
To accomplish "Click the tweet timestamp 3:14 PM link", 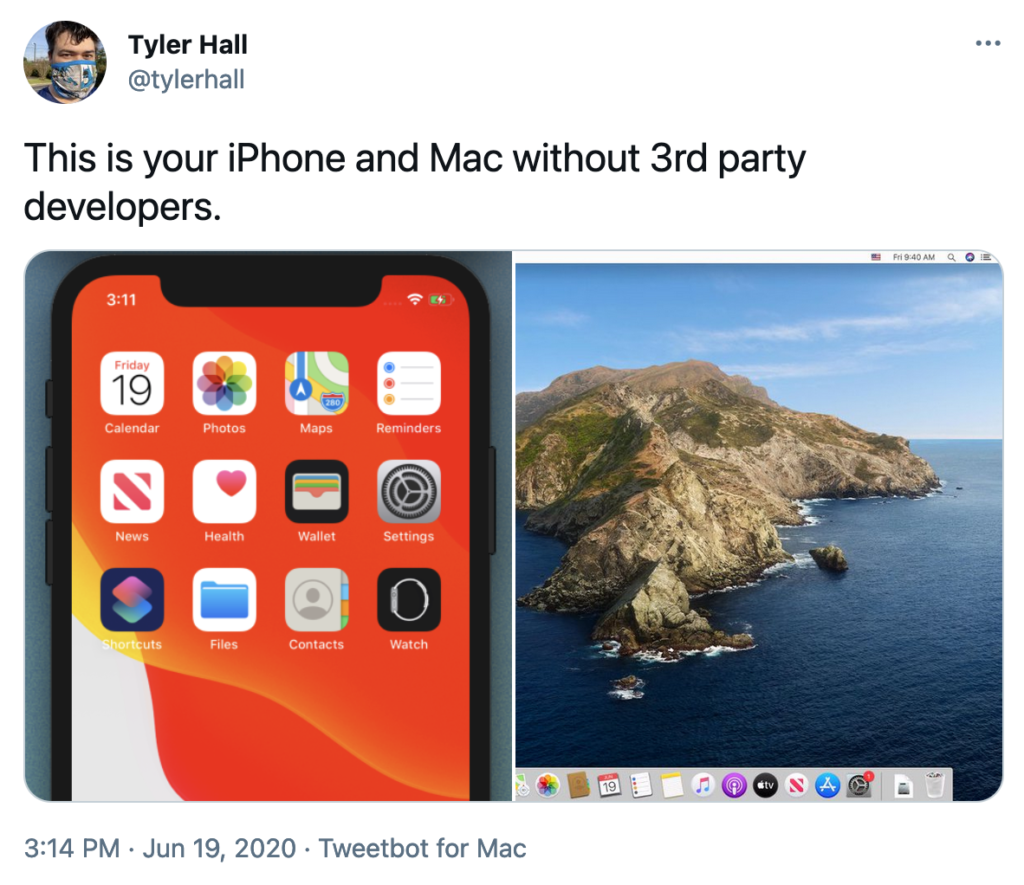I will (72, 848).
